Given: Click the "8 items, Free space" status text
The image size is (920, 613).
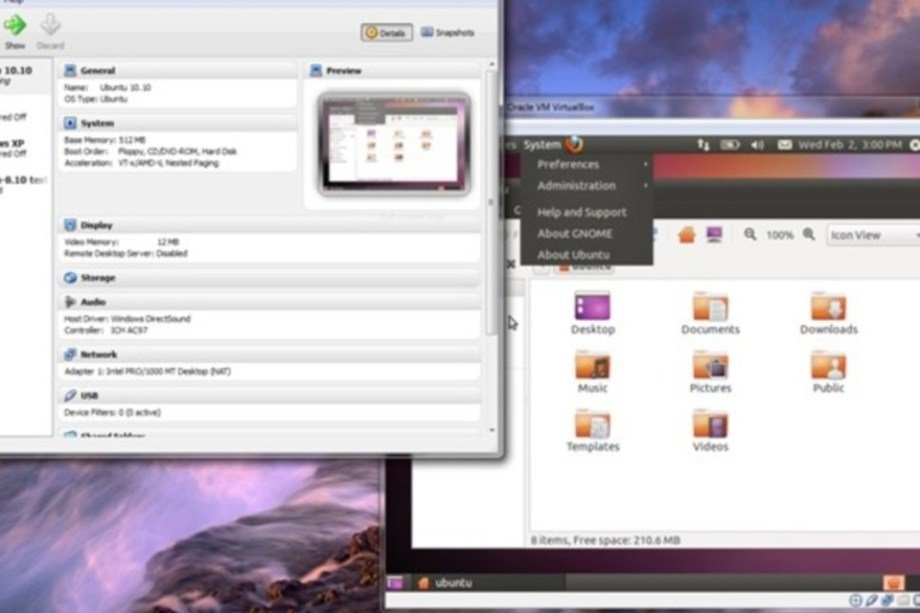Looking at the screenshot, I should [x=606, y=540].
